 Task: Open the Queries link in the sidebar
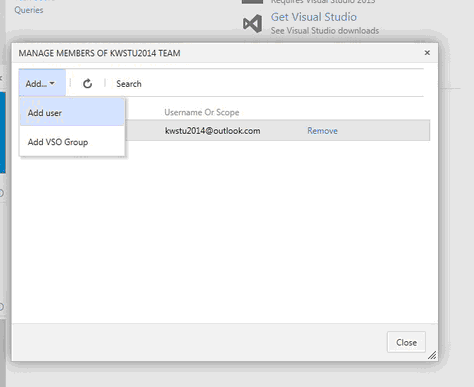click(x=29, y=10)
